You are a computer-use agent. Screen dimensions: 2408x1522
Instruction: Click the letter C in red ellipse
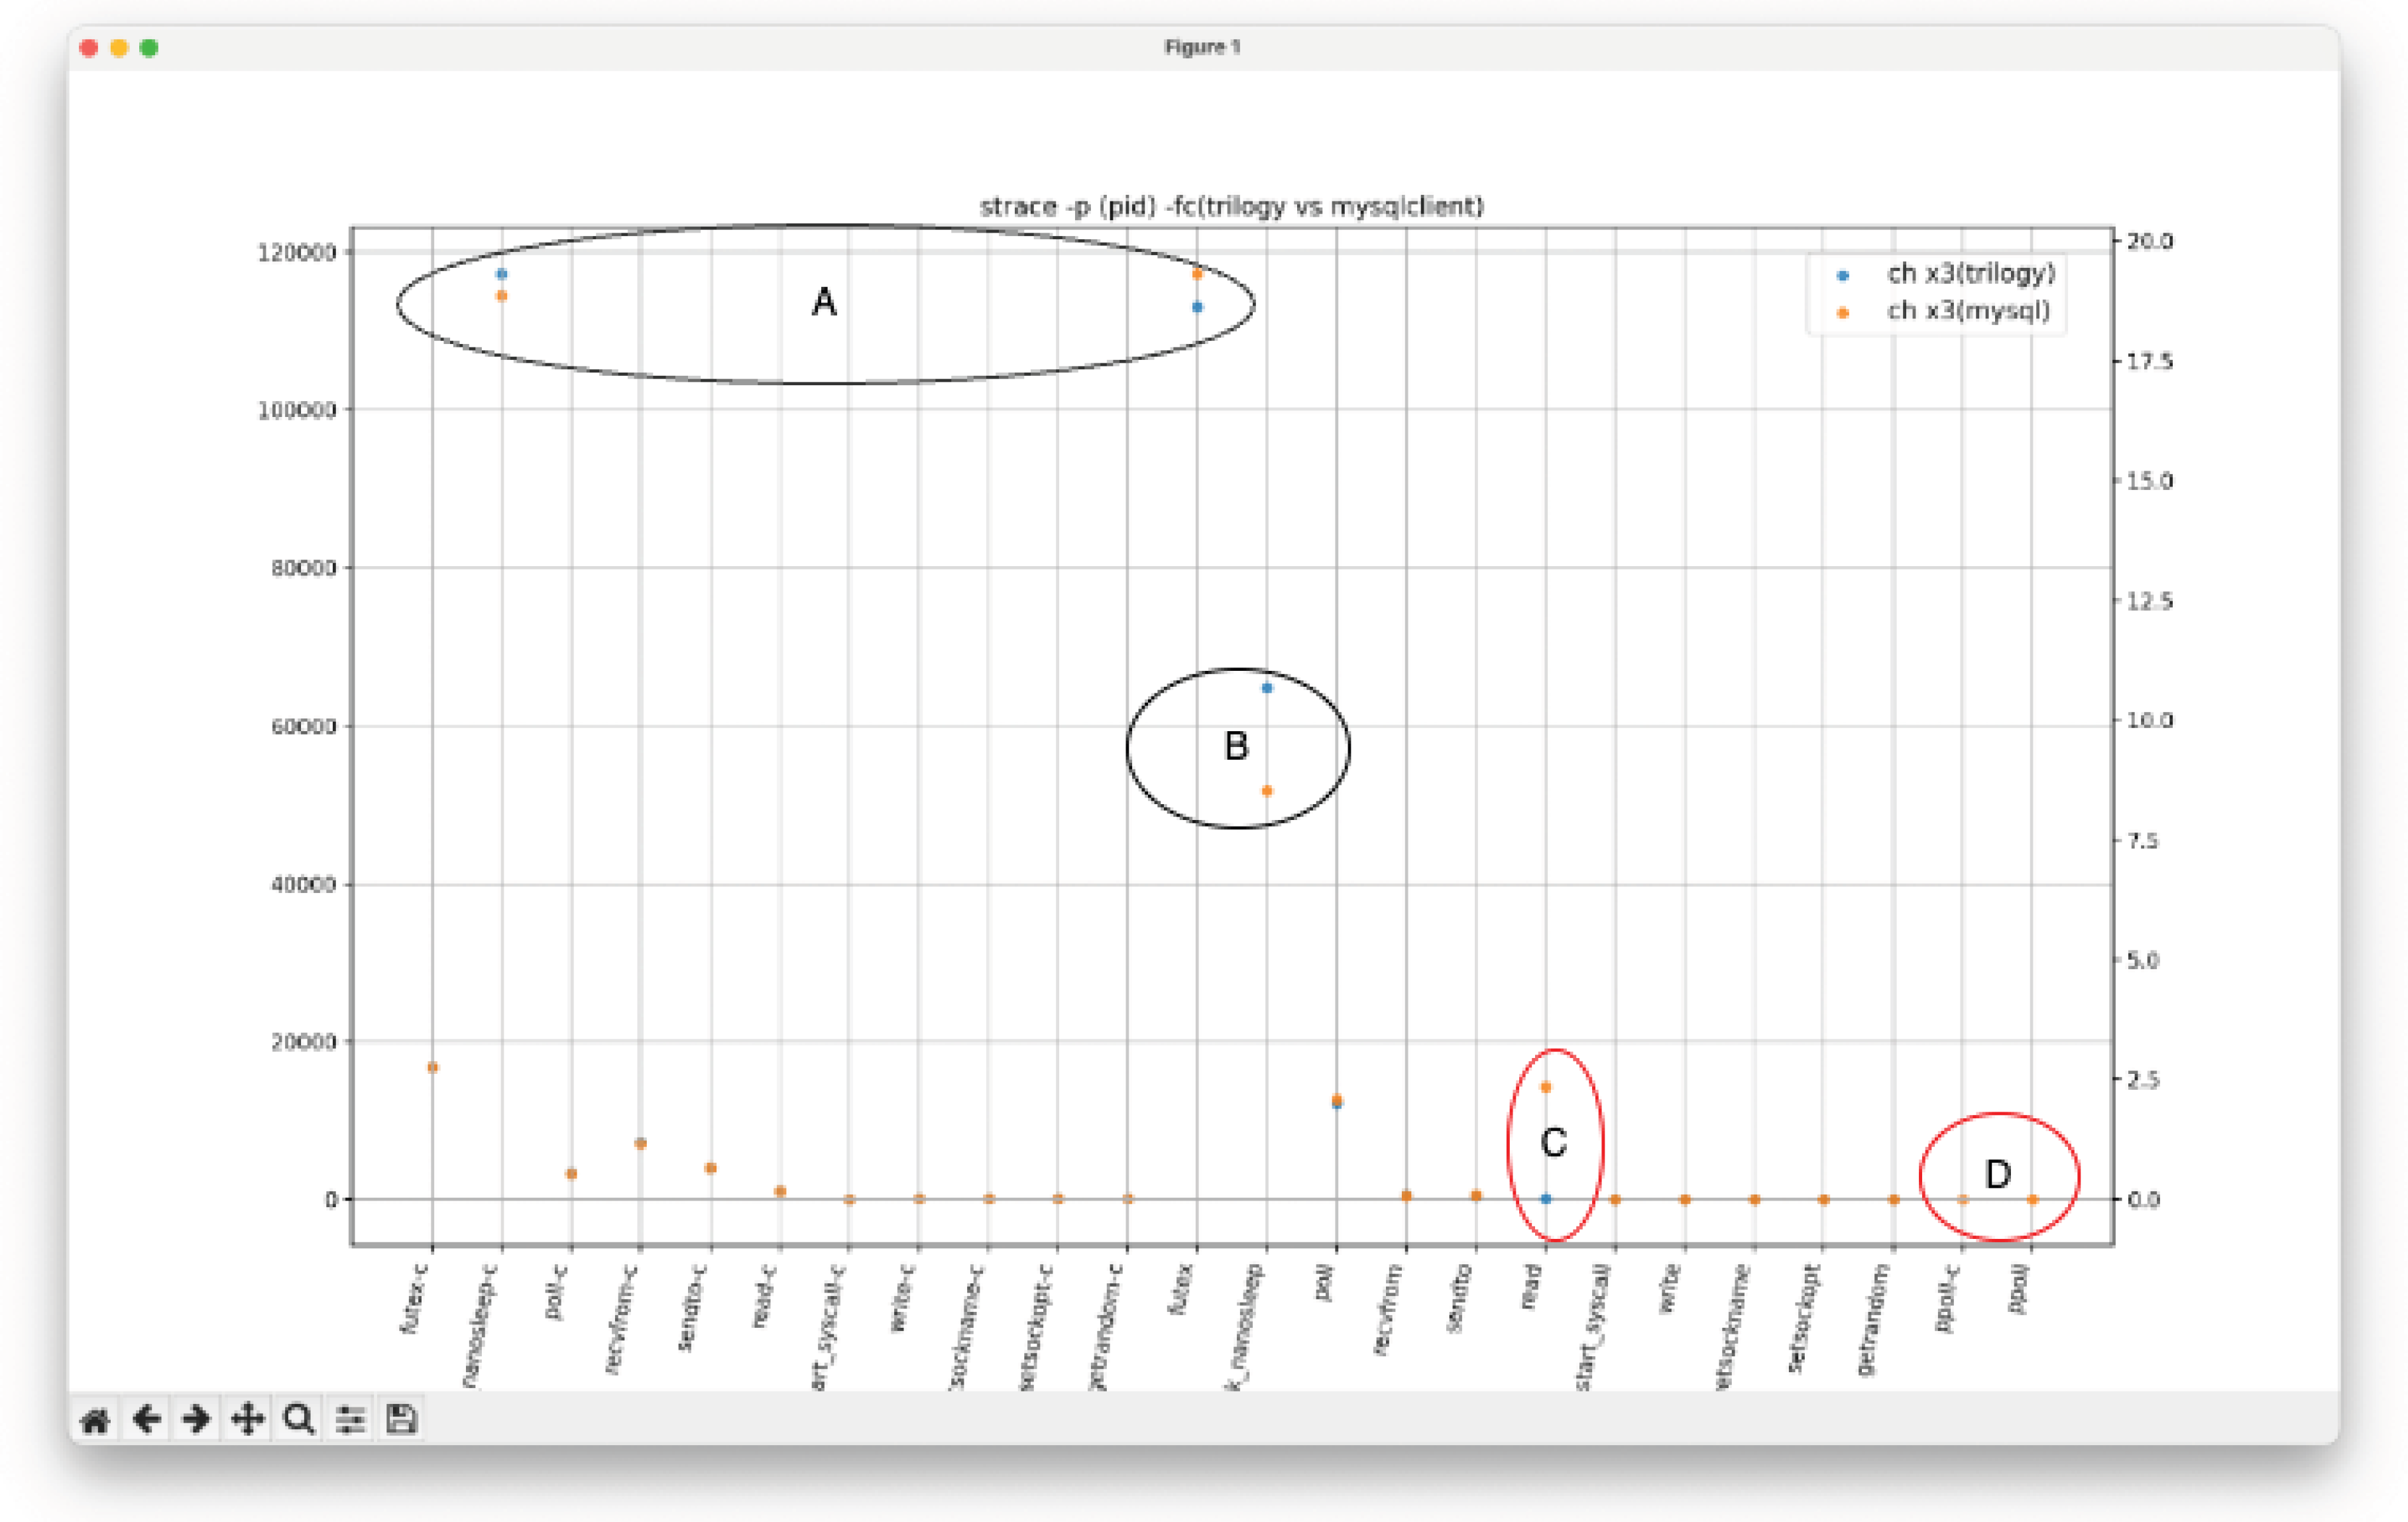[1553, 1142]
